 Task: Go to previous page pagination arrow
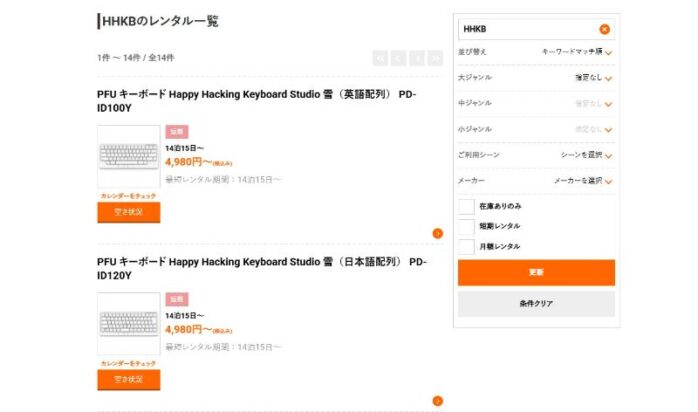[398, 58]
